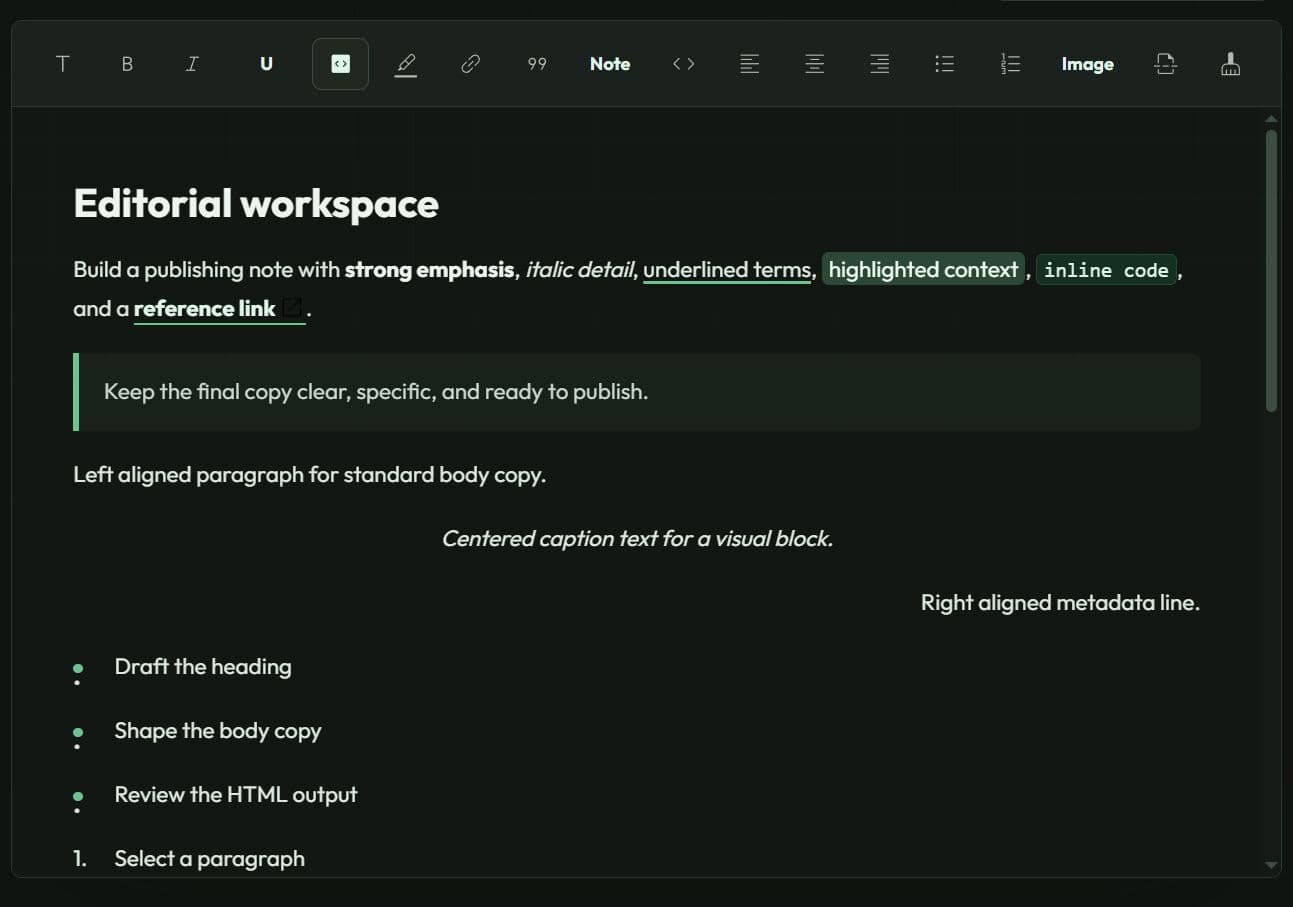Viewport: 1293px width, 907px height.
Task: Click the scrollbar down arrow
Action: [x=1271, y=865]
